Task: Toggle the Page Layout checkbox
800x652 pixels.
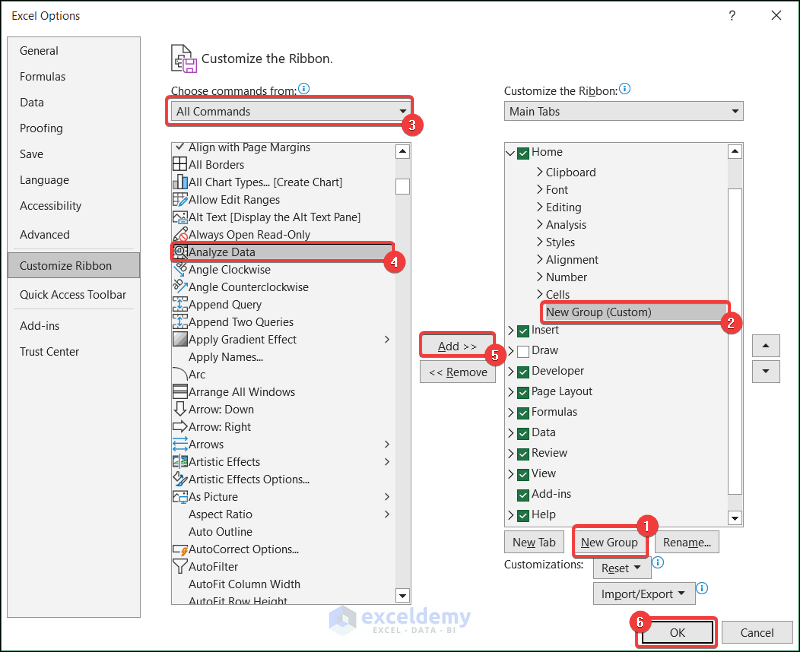Action: (522, 392)
